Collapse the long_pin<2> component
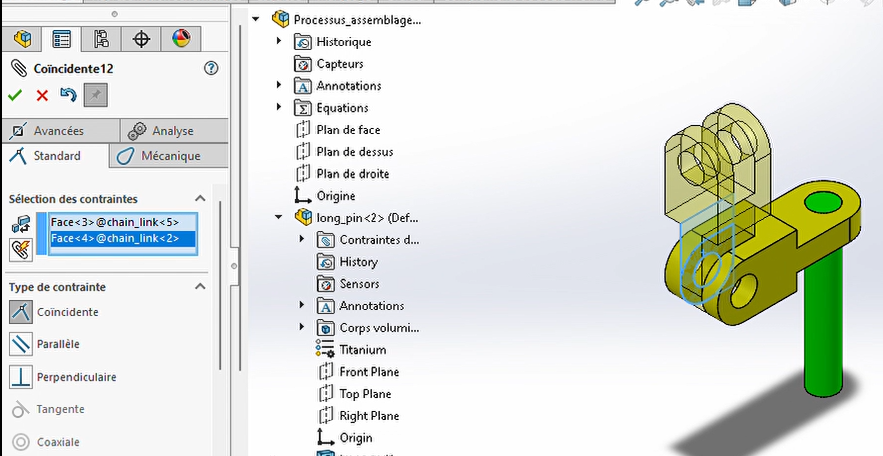Image resolution: width=883 pixels, height=456 pixels. pos(278,217)
